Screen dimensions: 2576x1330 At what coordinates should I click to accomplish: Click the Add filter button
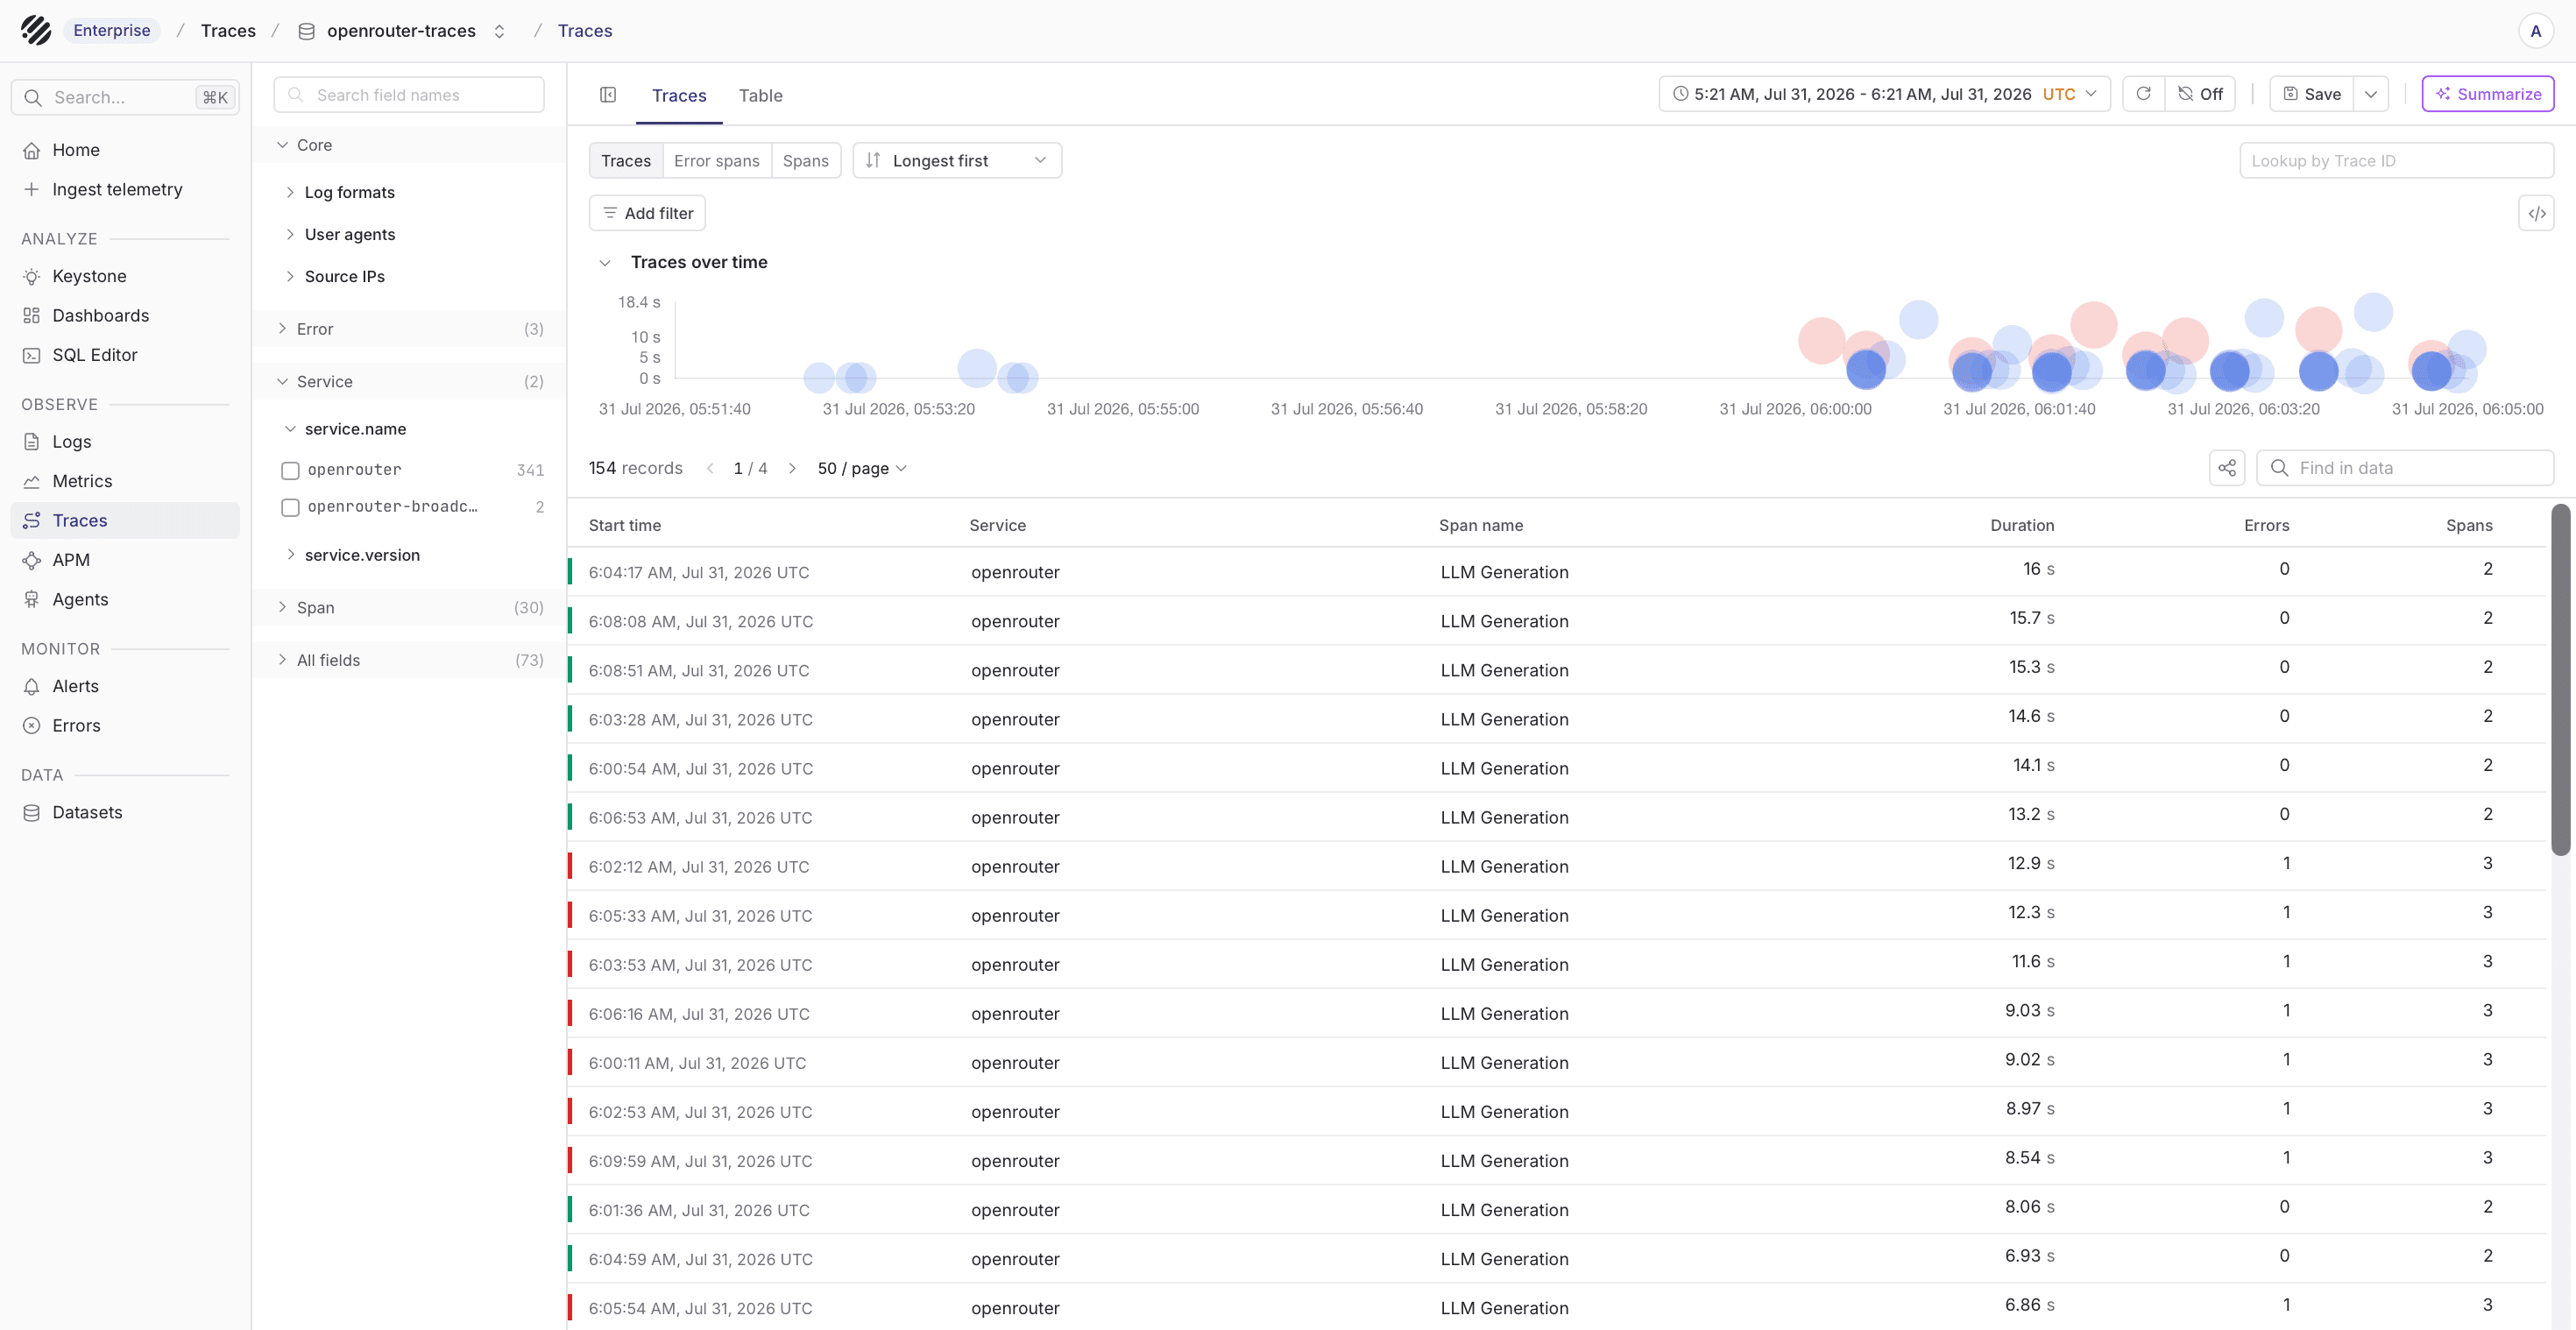(647, 213)
